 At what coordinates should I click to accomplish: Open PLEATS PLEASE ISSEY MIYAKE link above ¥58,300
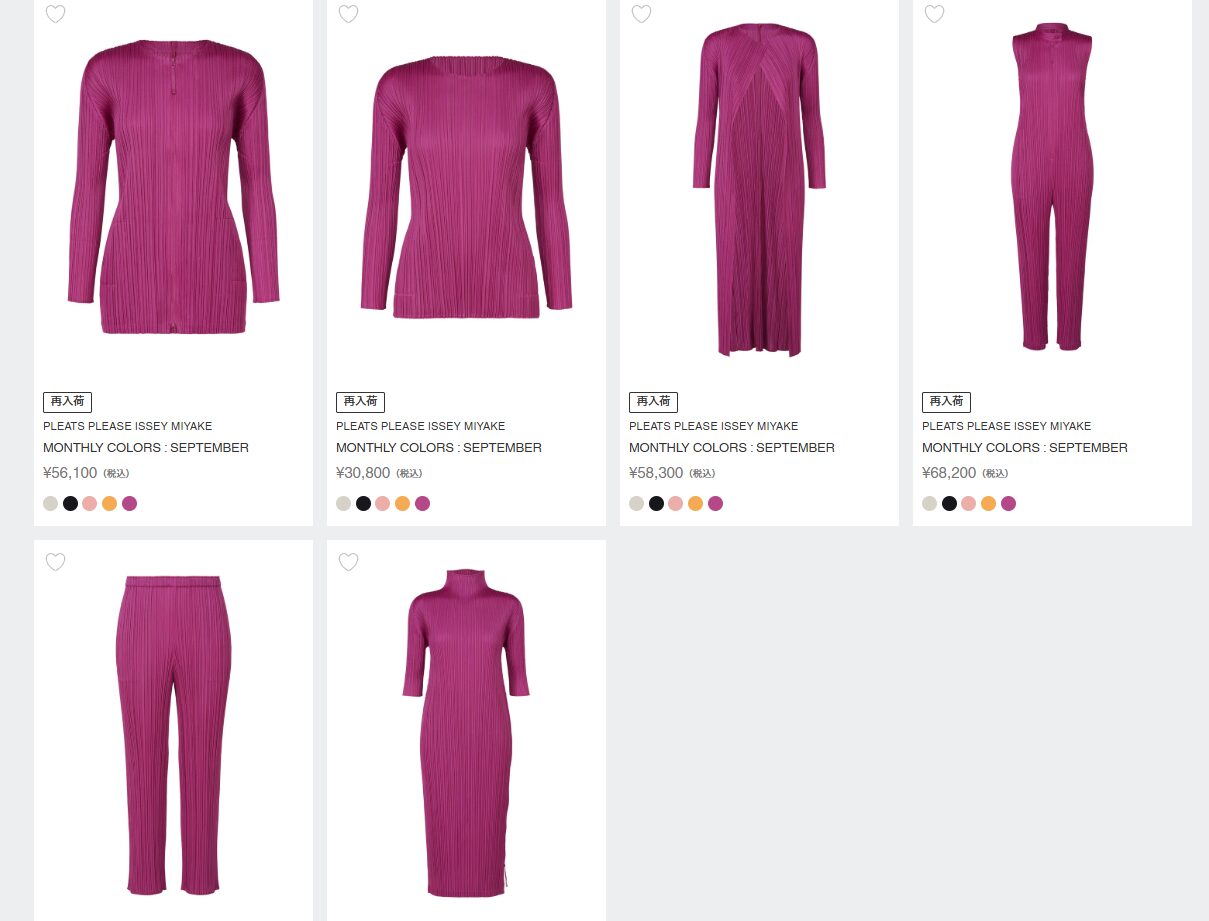[x=713, y=426]
